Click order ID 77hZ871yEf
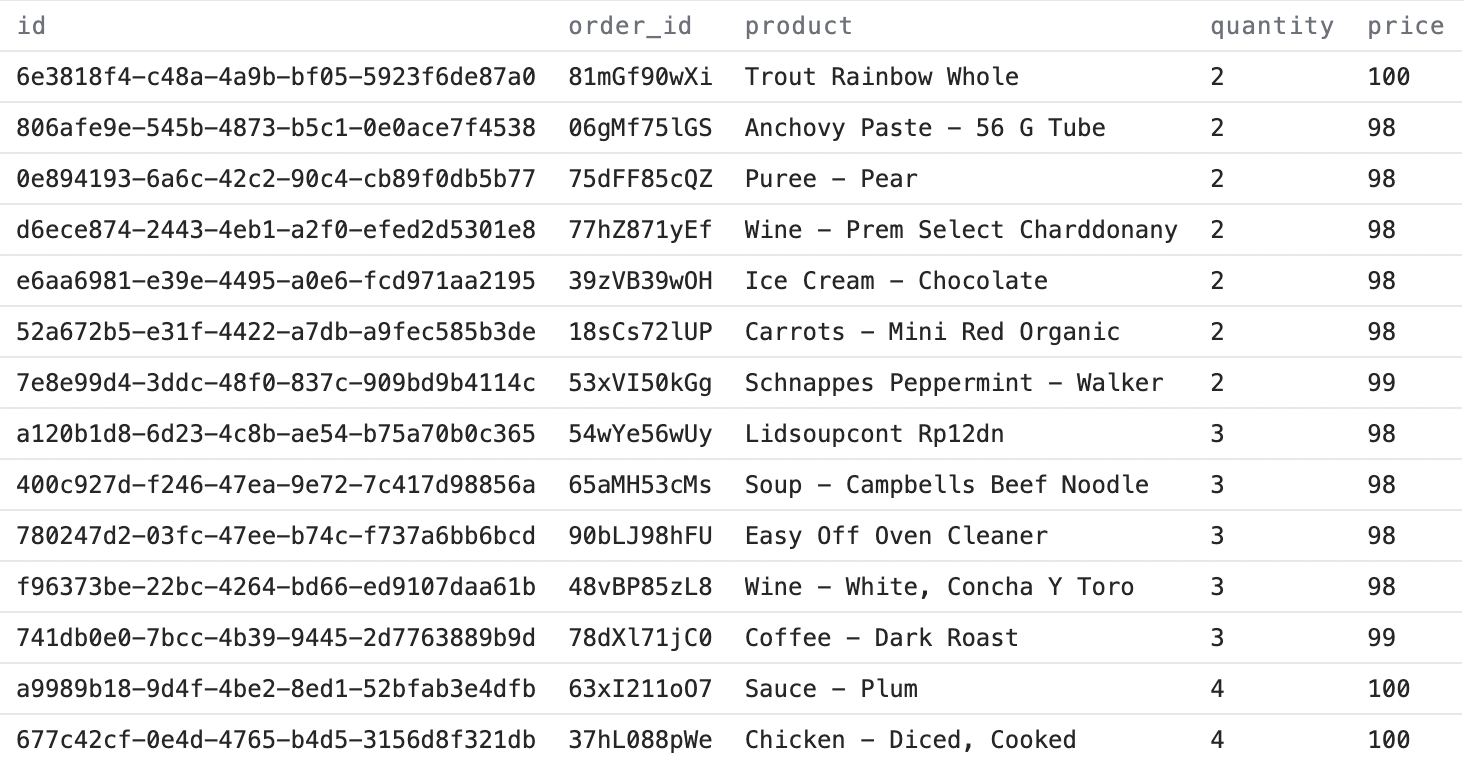 640,230
